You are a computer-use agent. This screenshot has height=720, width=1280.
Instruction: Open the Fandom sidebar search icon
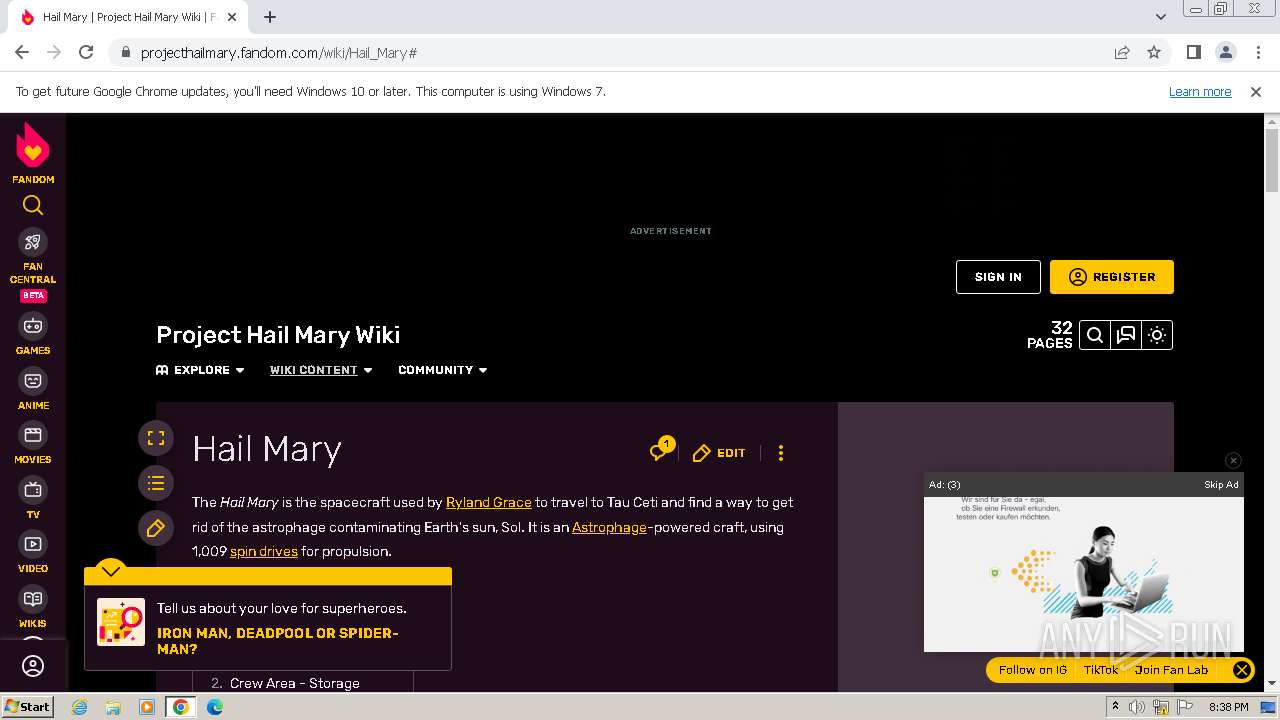click(x=33, y=206)
